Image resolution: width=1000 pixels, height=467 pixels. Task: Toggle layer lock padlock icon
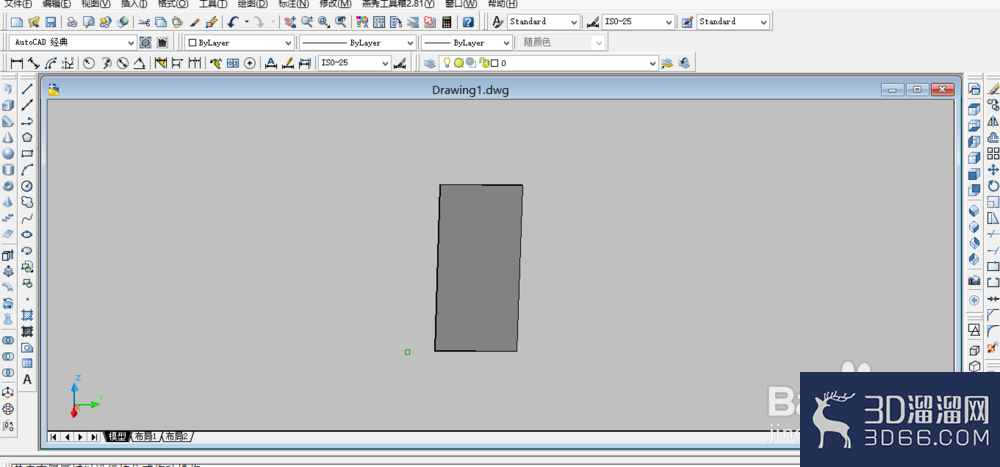click(x=483, y=63)
